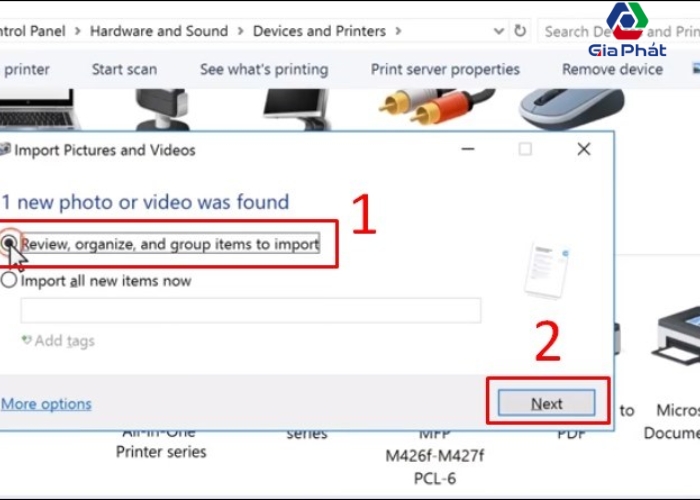This screenshot has width=700, height=500.
Task: Click the Next button
Action: point(546,403)
